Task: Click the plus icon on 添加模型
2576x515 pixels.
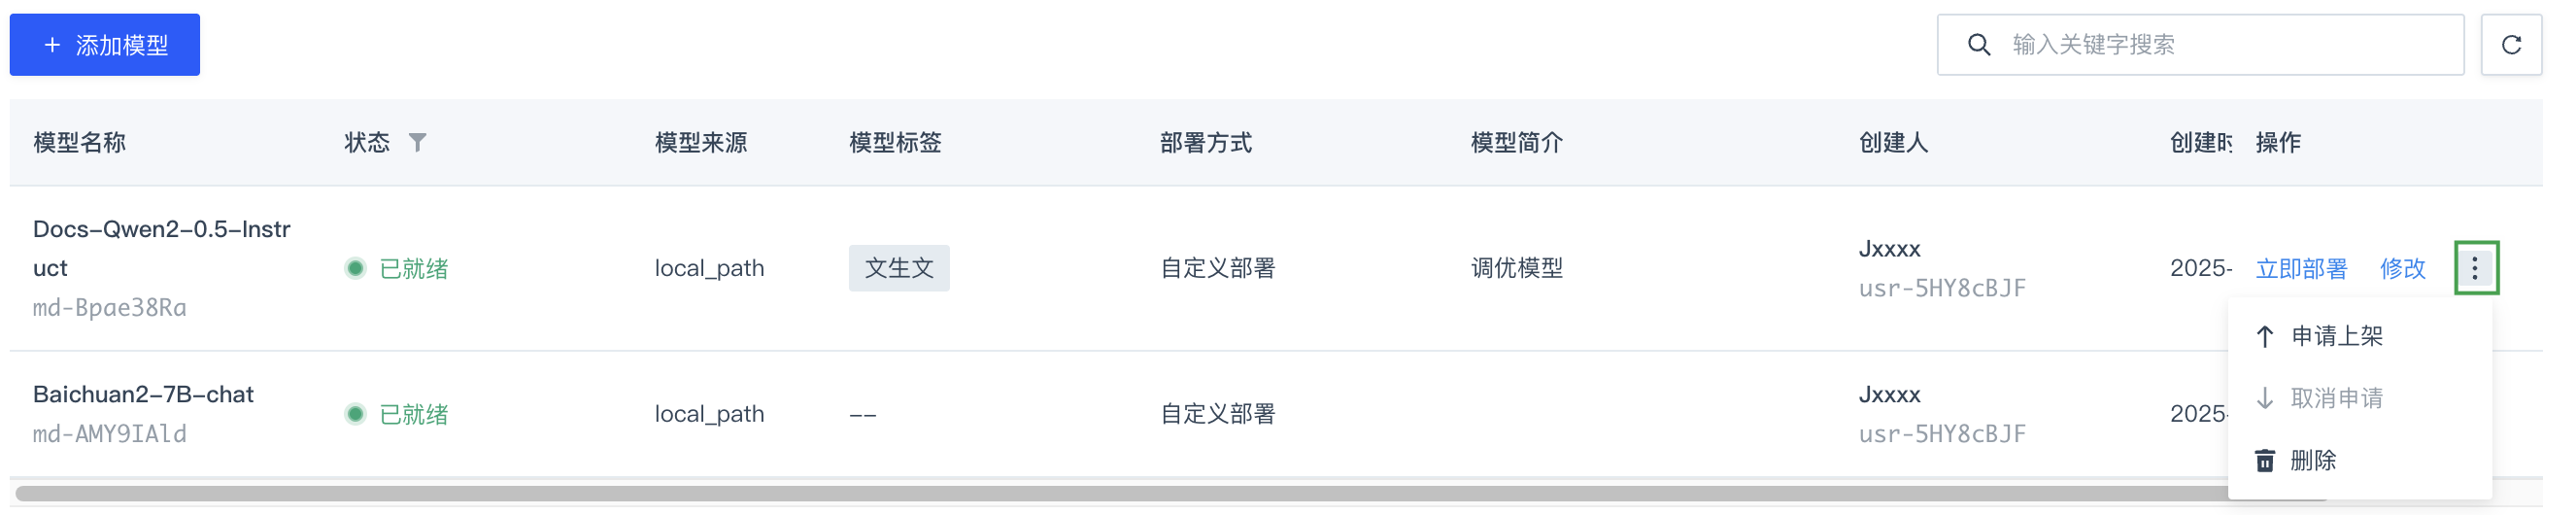Action: [x=53, y=45]
